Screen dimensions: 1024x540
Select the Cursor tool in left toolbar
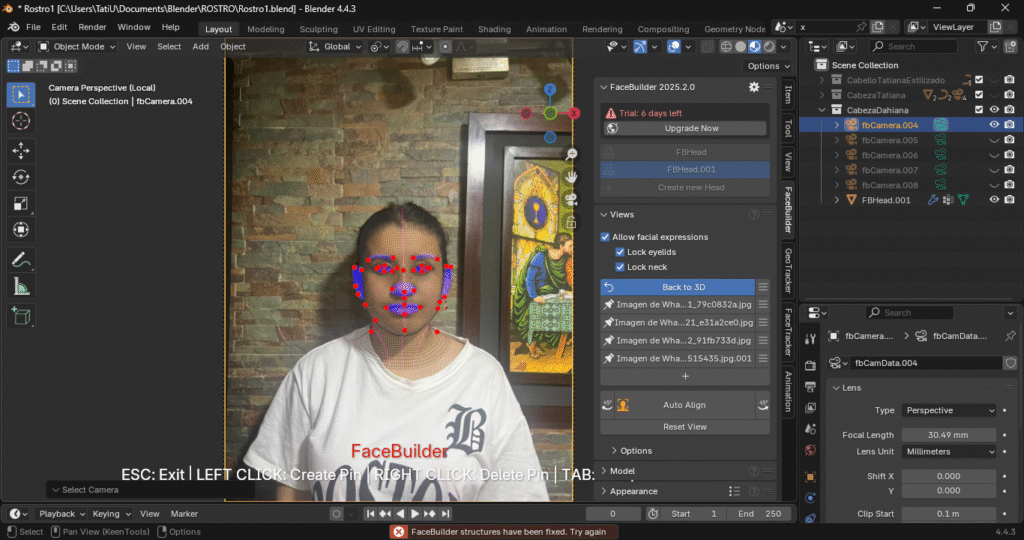point(21,121)
